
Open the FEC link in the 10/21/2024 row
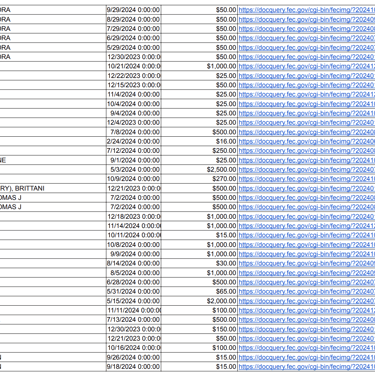[307, 66]
